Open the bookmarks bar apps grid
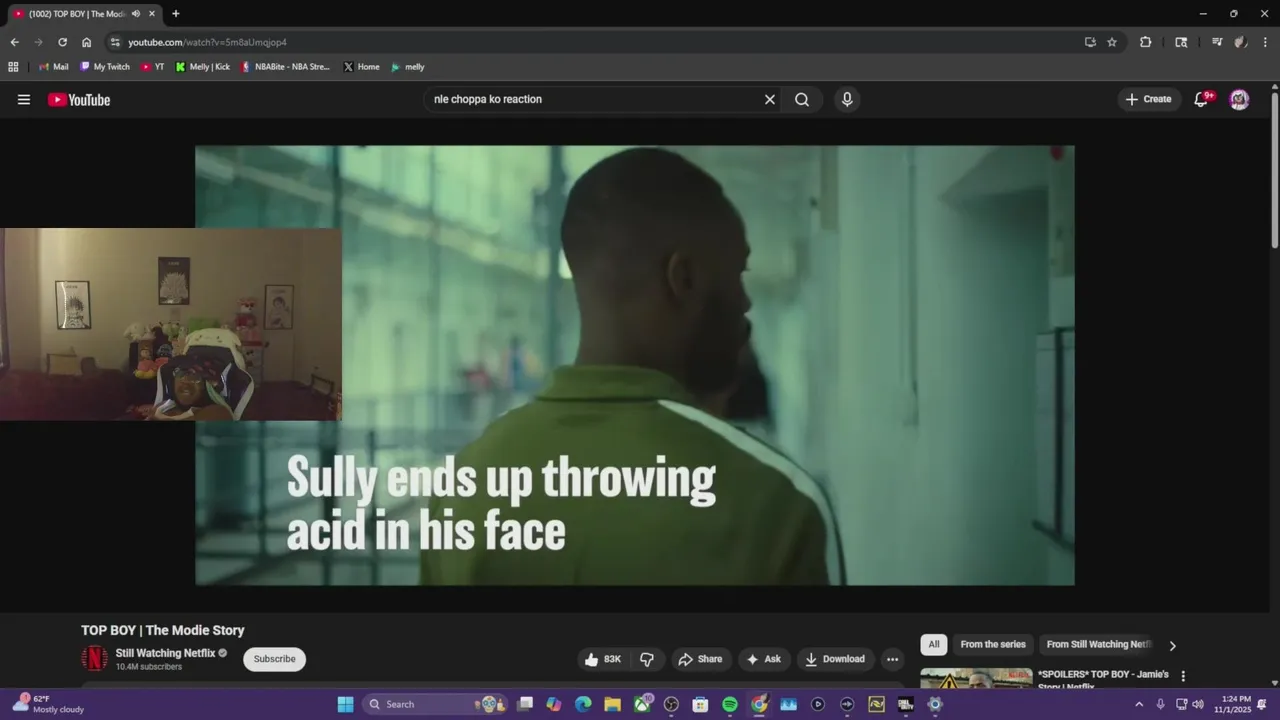This screenshot has width=1280, height=720. click(x=13, y=67)
